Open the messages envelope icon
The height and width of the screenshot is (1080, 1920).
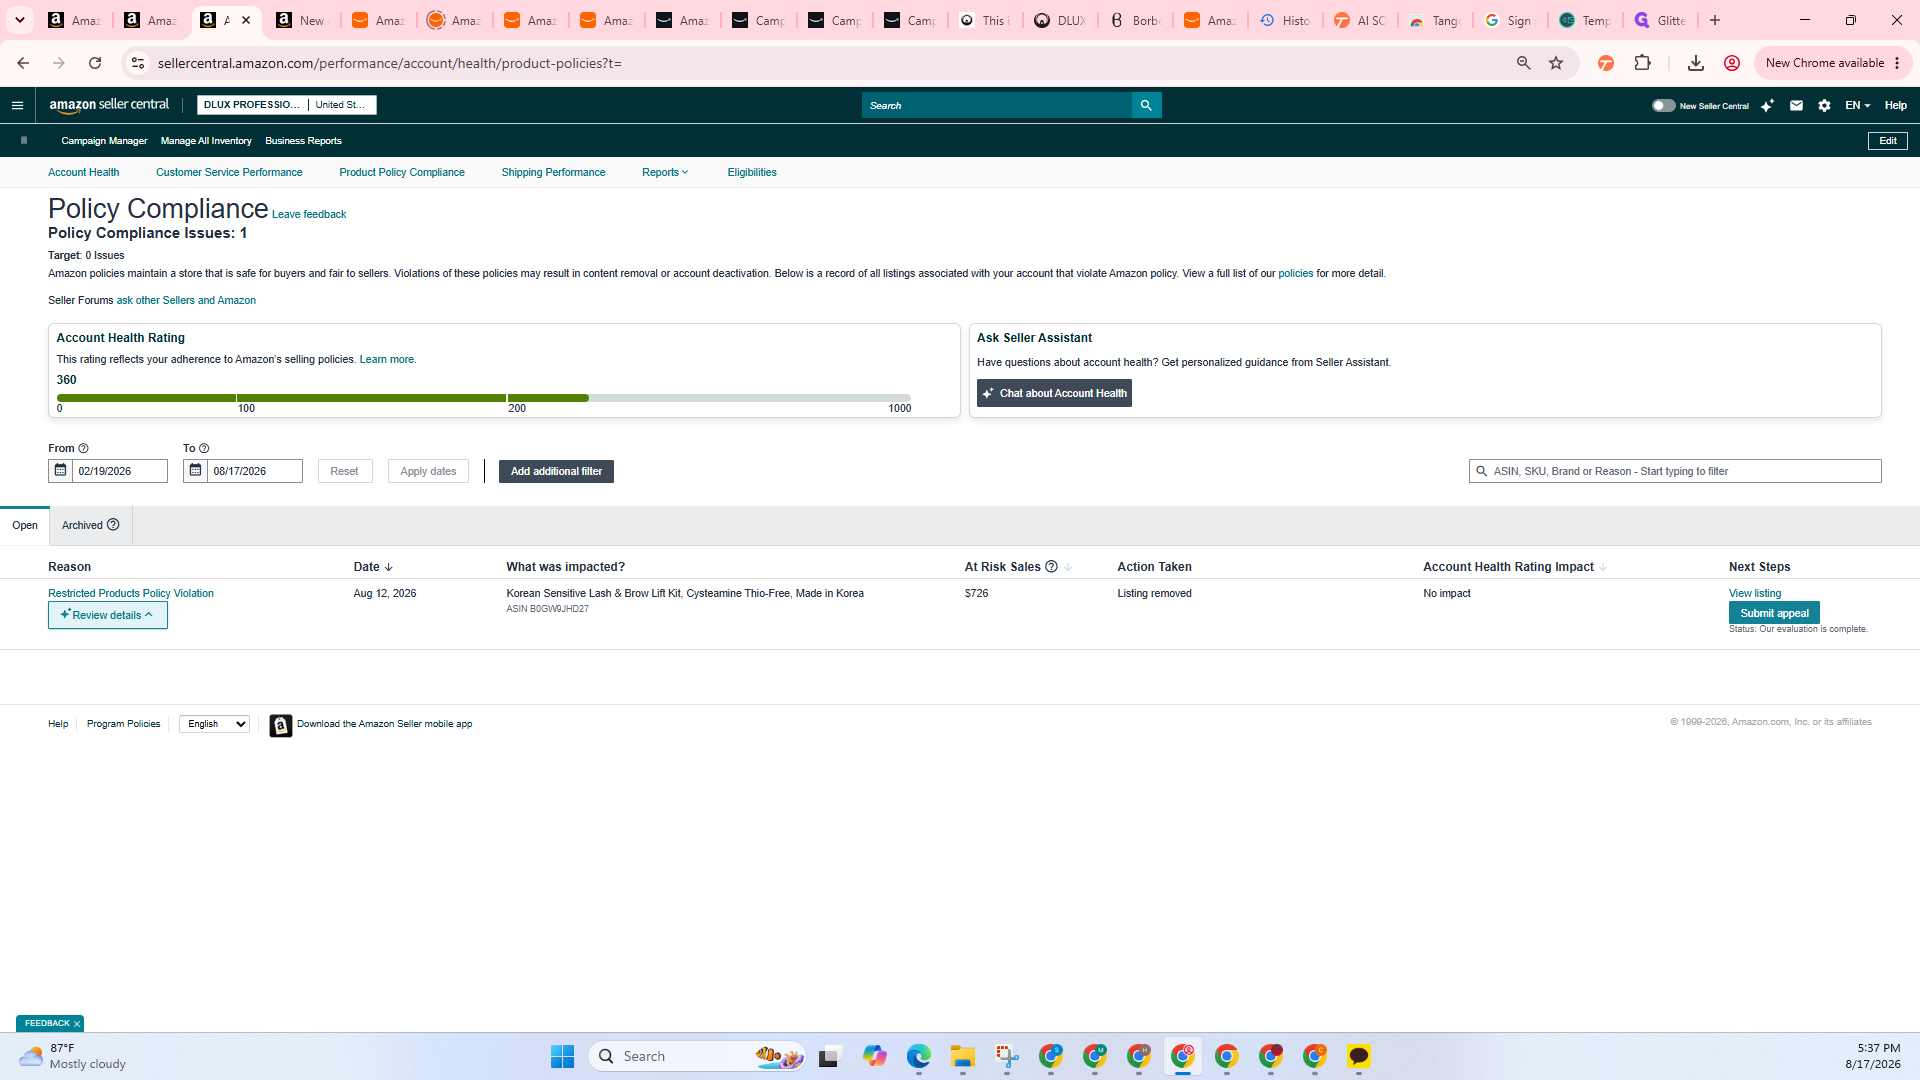(1796, 105)
